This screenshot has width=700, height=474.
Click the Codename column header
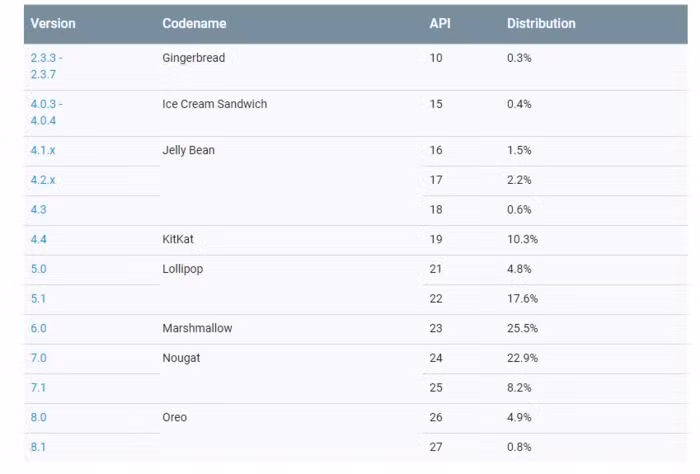pyautogui.click(x=194, y=23)
